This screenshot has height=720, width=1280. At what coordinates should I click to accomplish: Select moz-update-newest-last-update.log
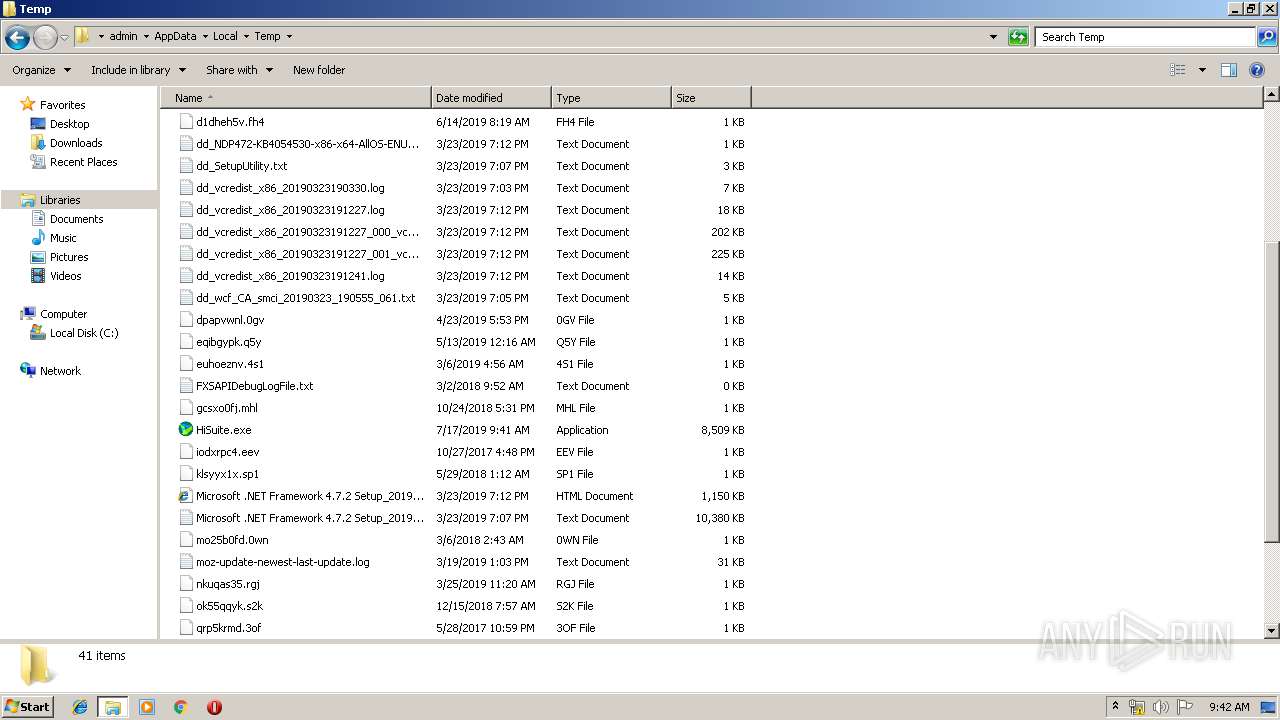[283, 562]
